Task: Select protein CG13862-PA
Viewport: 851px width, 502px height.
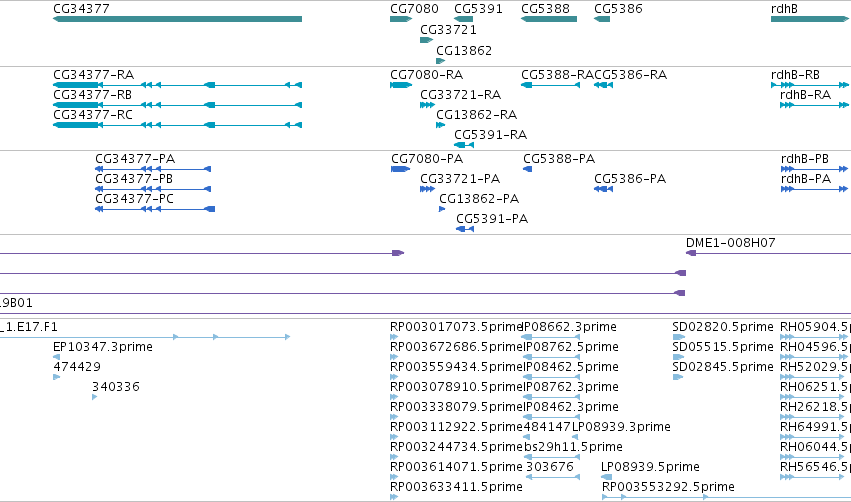Action: click(442, 209)
